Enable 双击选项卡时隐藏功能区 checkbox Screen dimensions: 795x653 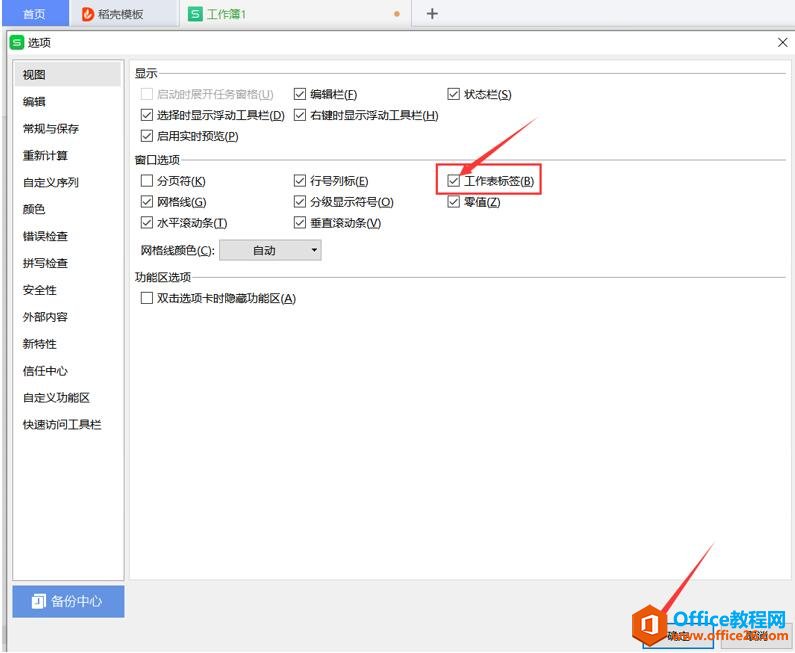pyautogui.click(x=147, y=298)
